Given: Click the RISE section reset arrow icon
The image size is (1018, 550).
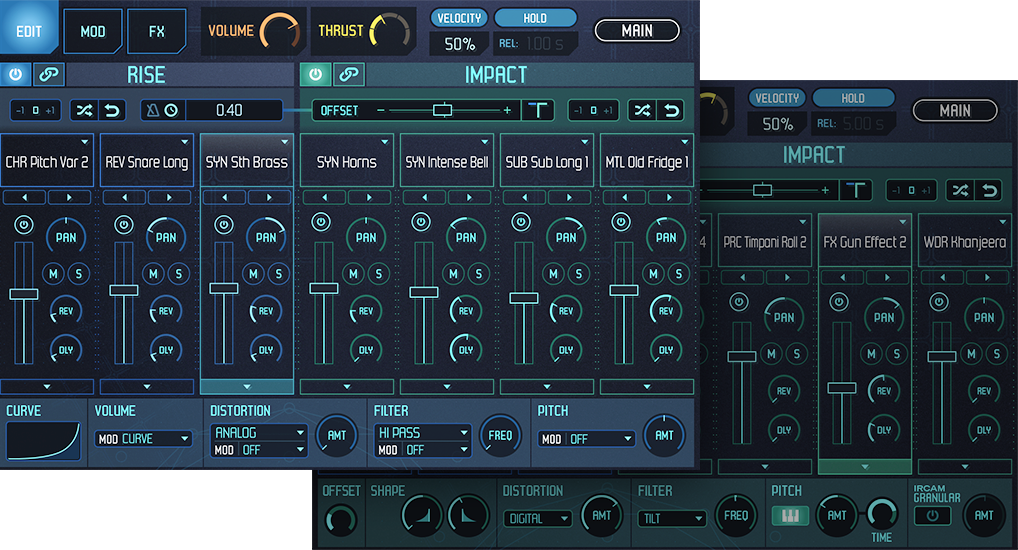Looking at the screenshot, I should click(x=112, y=110).
